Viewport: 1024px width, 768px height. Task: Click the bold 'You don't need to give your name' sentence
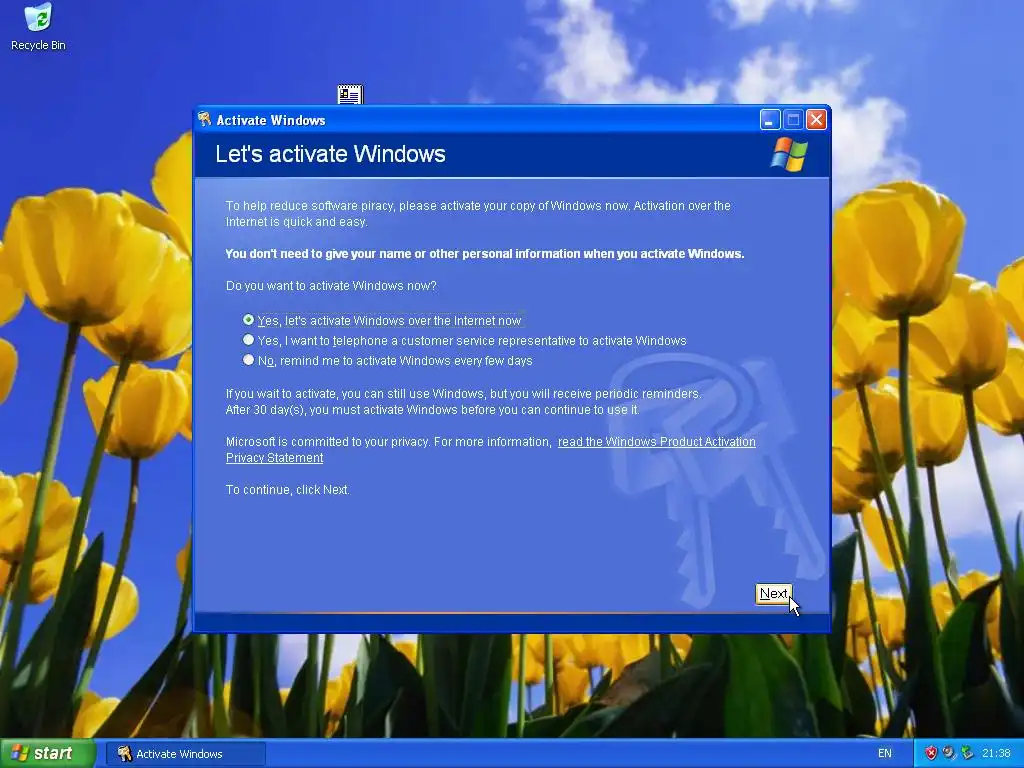point(485,254)
